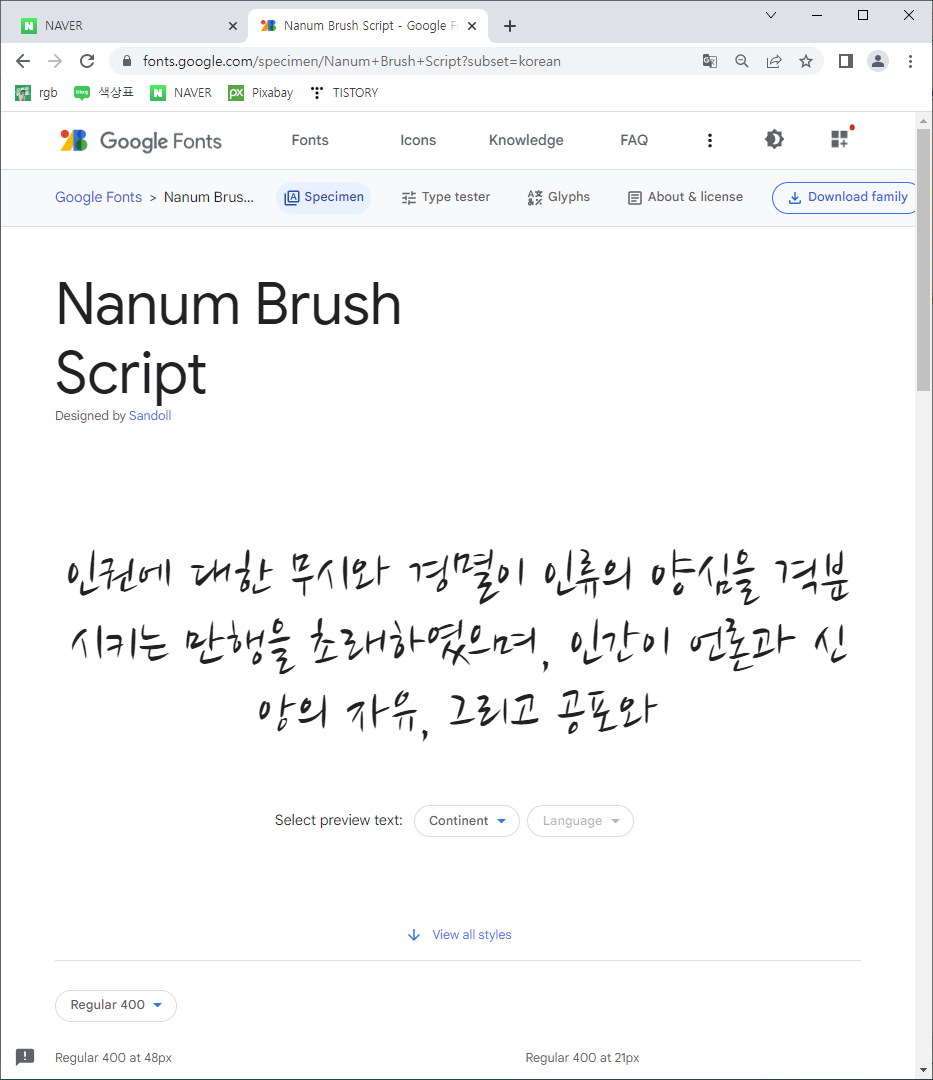Image resolution: width=933 pixels, height=1080 pixels.
Task: Open the browser side panel
Action: [x=846, y=61]
